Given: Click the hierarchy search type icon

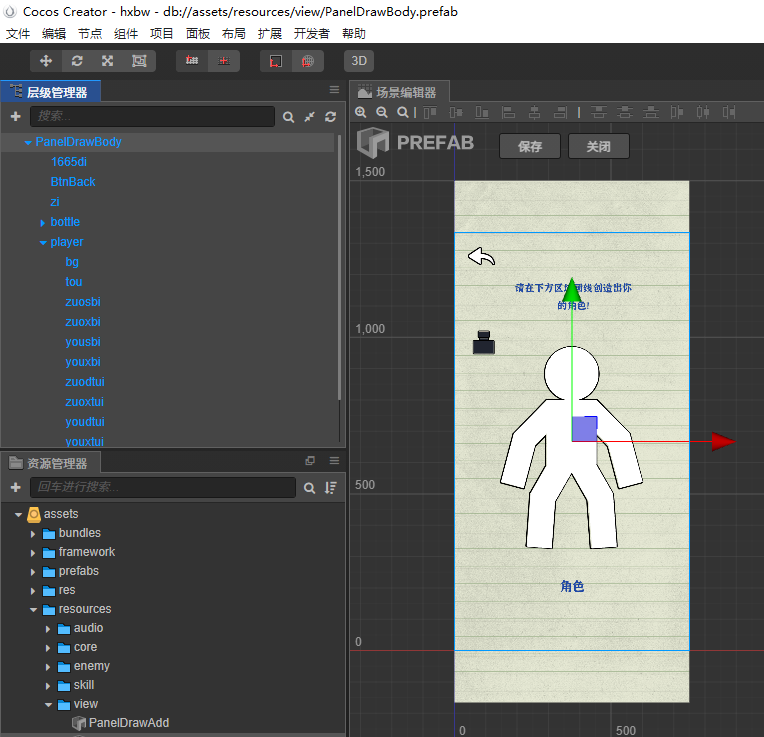Looking at the screenshot, I should pyautogui.click(x=288, y=117).
